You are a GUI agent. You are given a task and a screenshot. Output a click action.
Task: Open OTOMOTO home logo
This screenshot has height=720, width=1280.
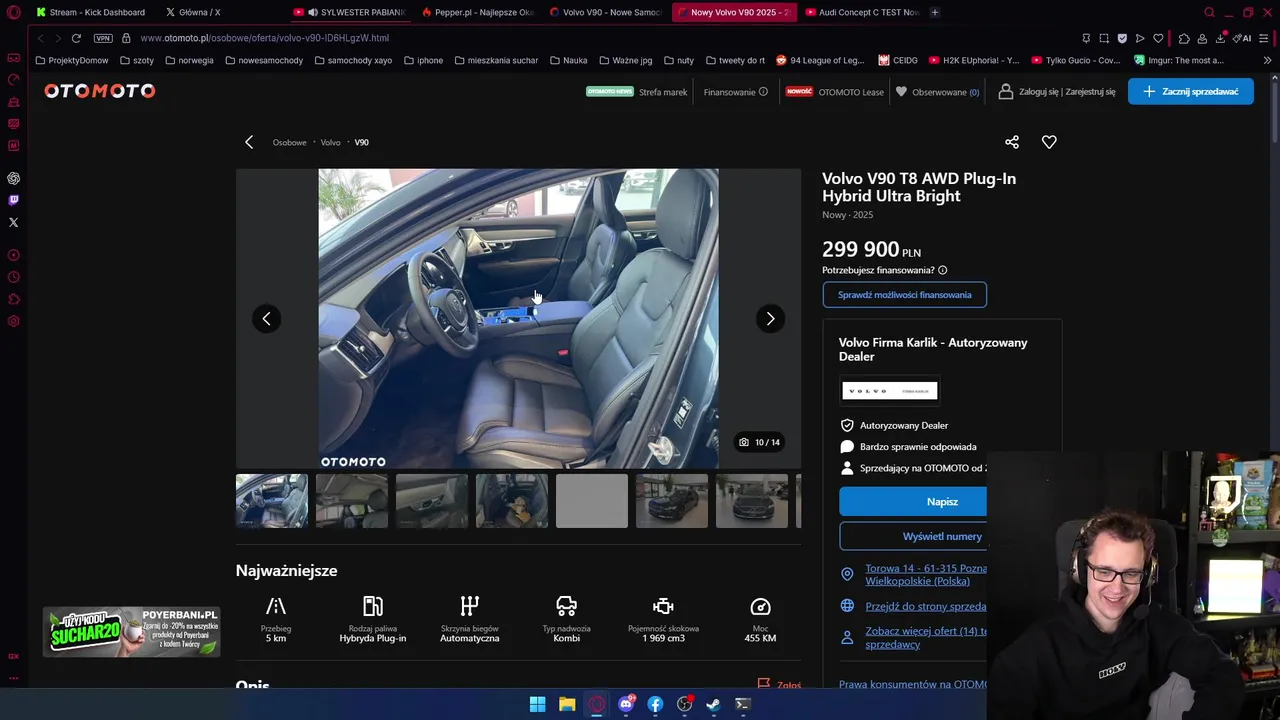coord(99,91)
